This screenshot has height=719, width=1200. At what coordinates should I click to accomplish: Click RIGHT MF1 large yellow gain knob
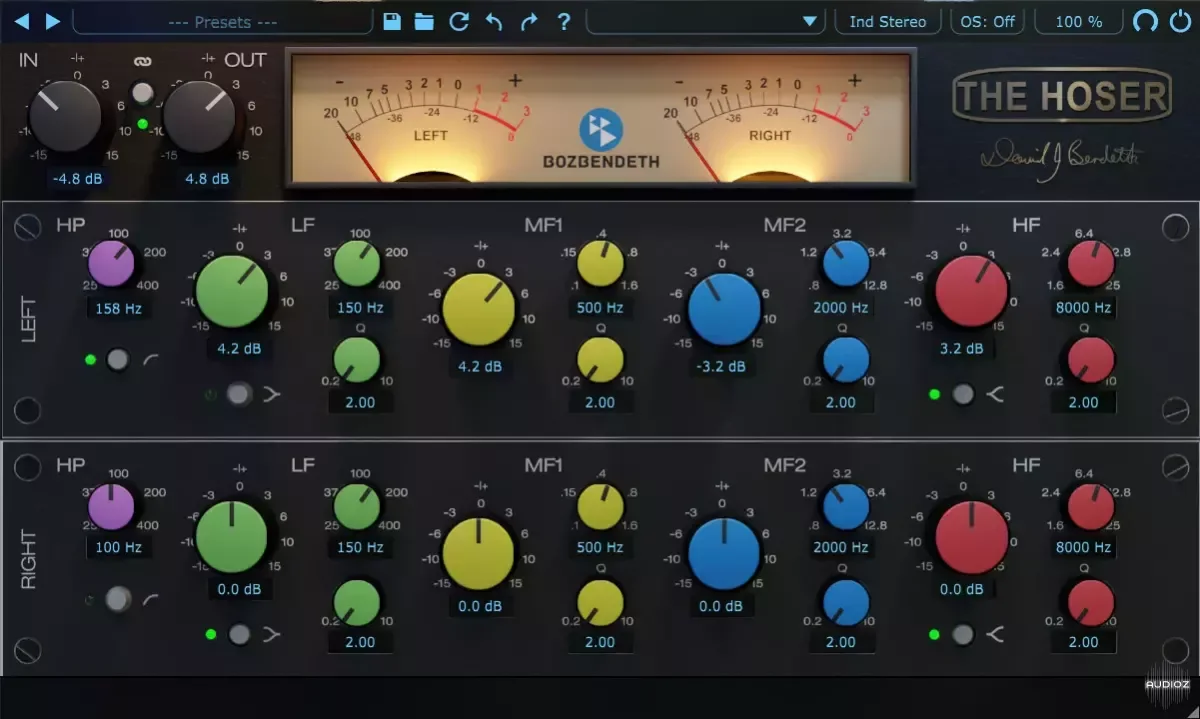[x=479, y=553]
